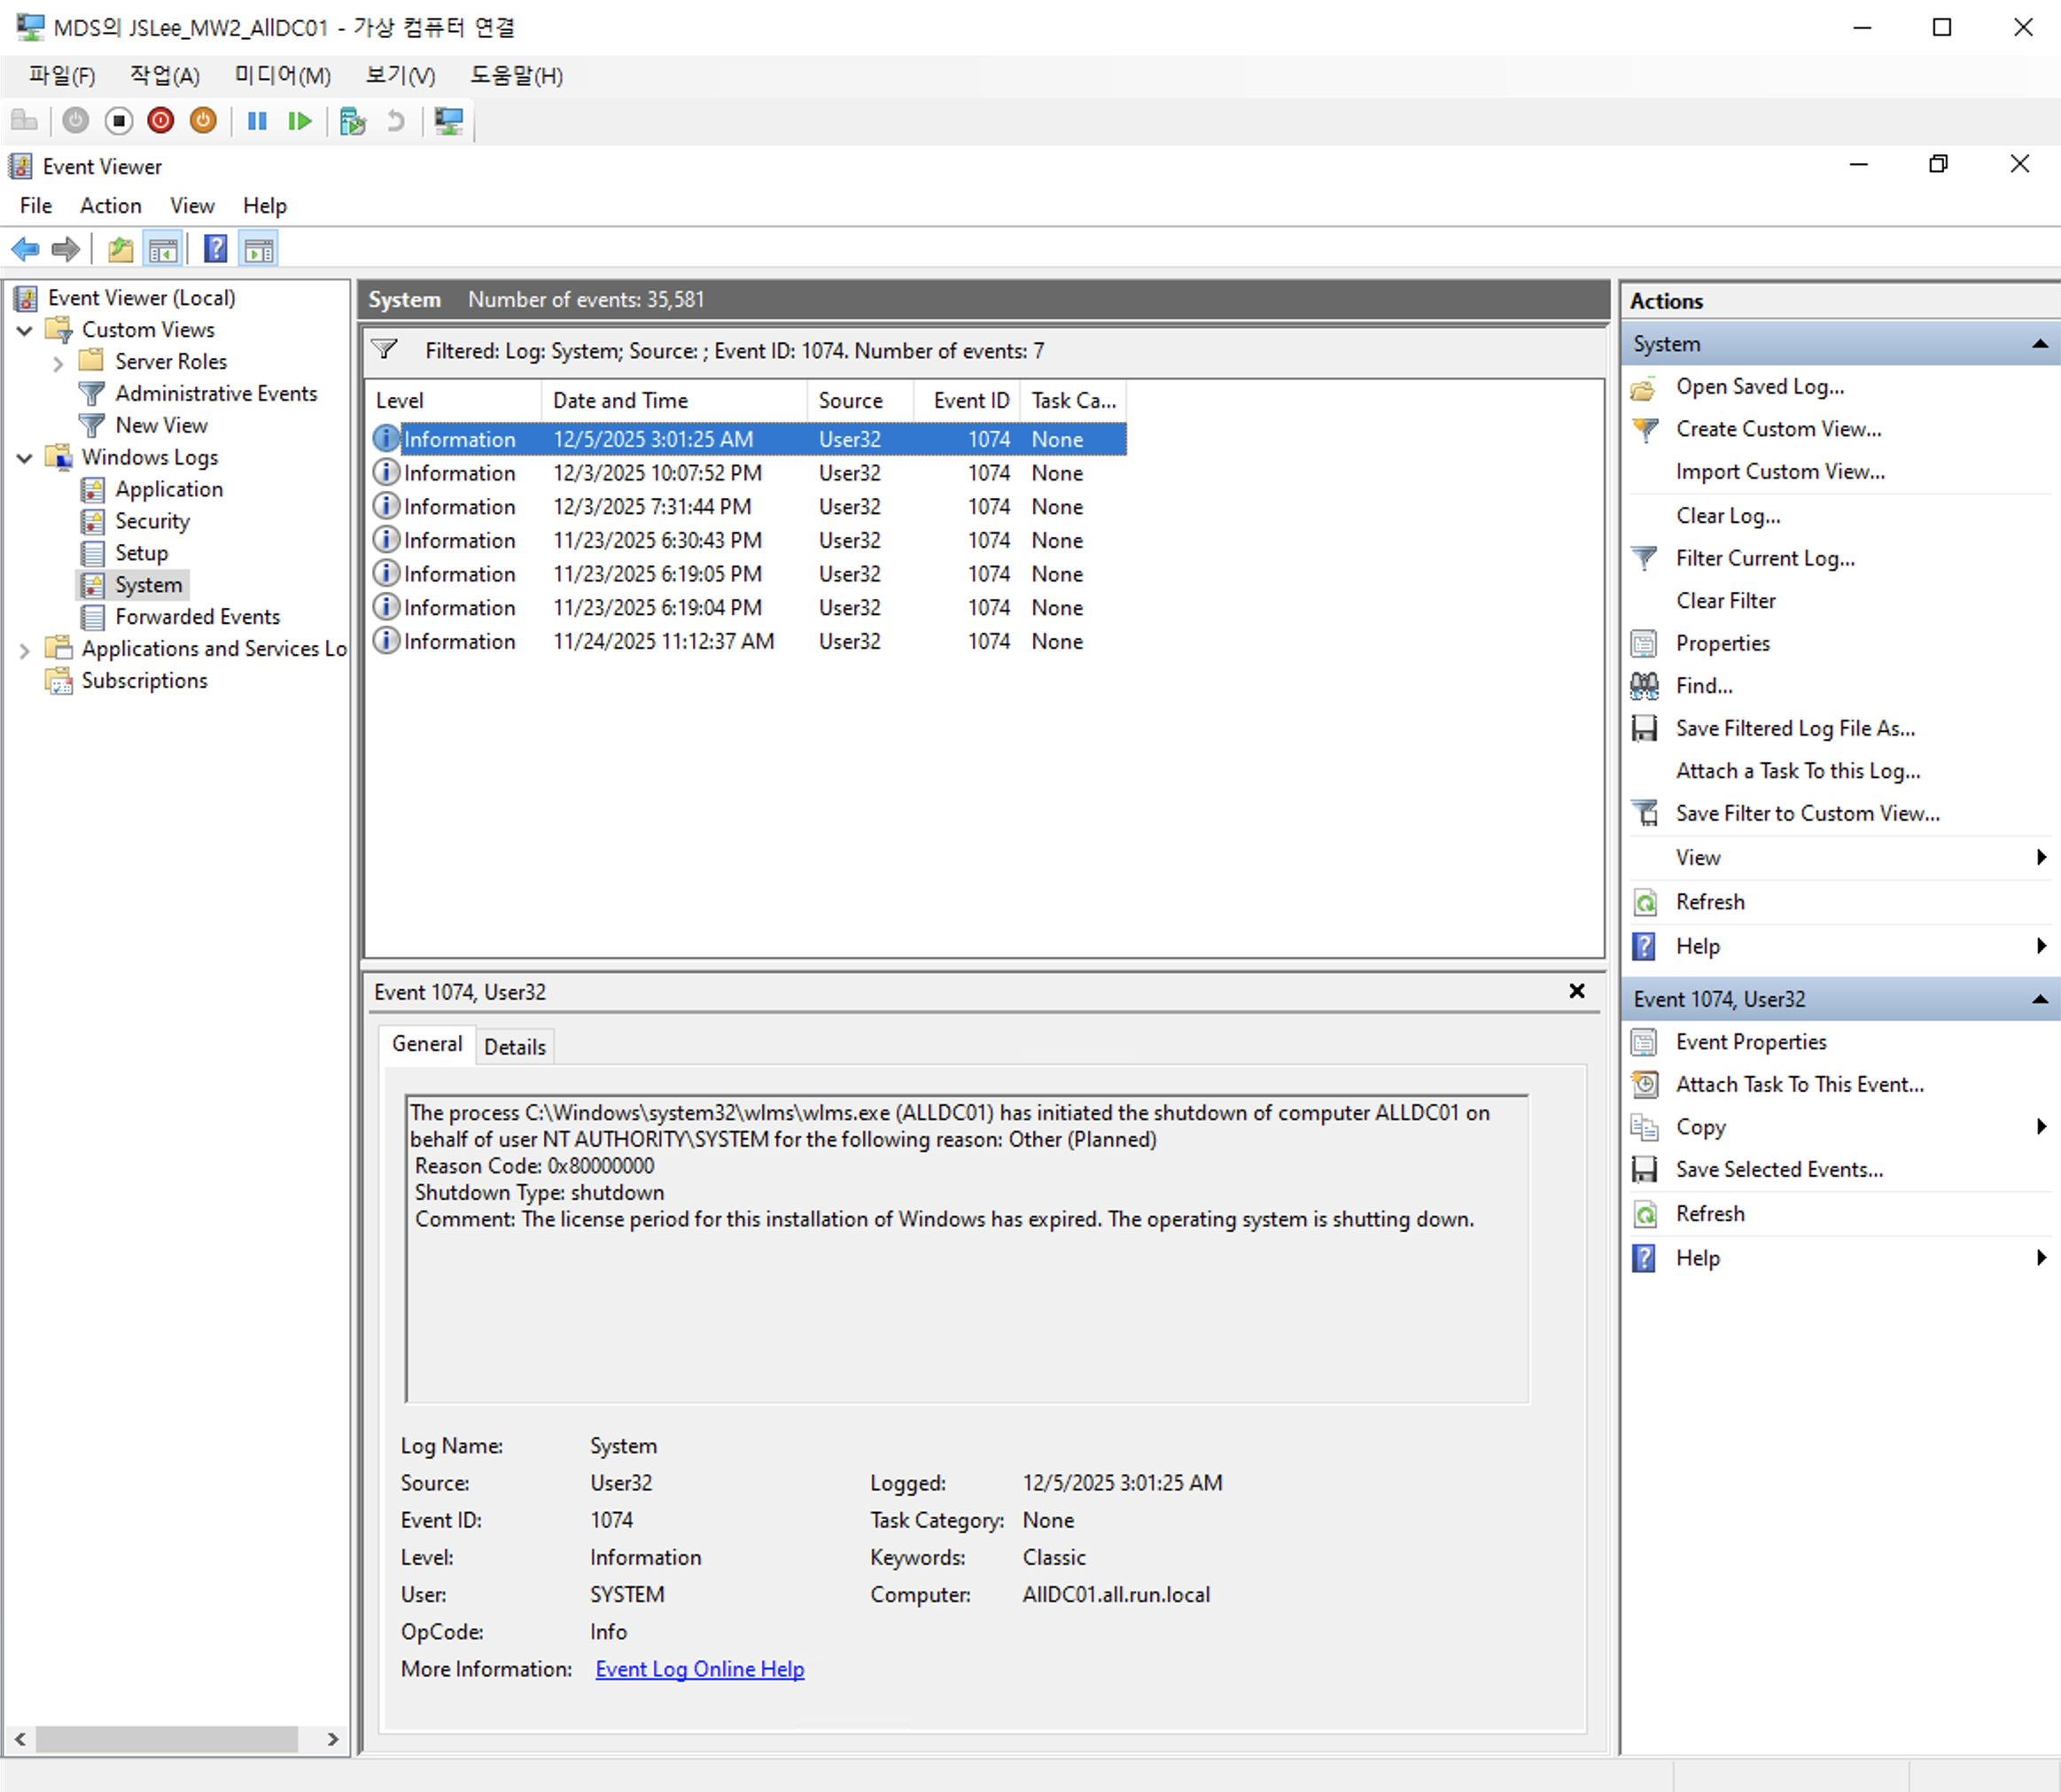Image resolution: width=2061 pixels, height=1792 pixels.
Task: Expand the Server Roles folder
Action: 58,363
